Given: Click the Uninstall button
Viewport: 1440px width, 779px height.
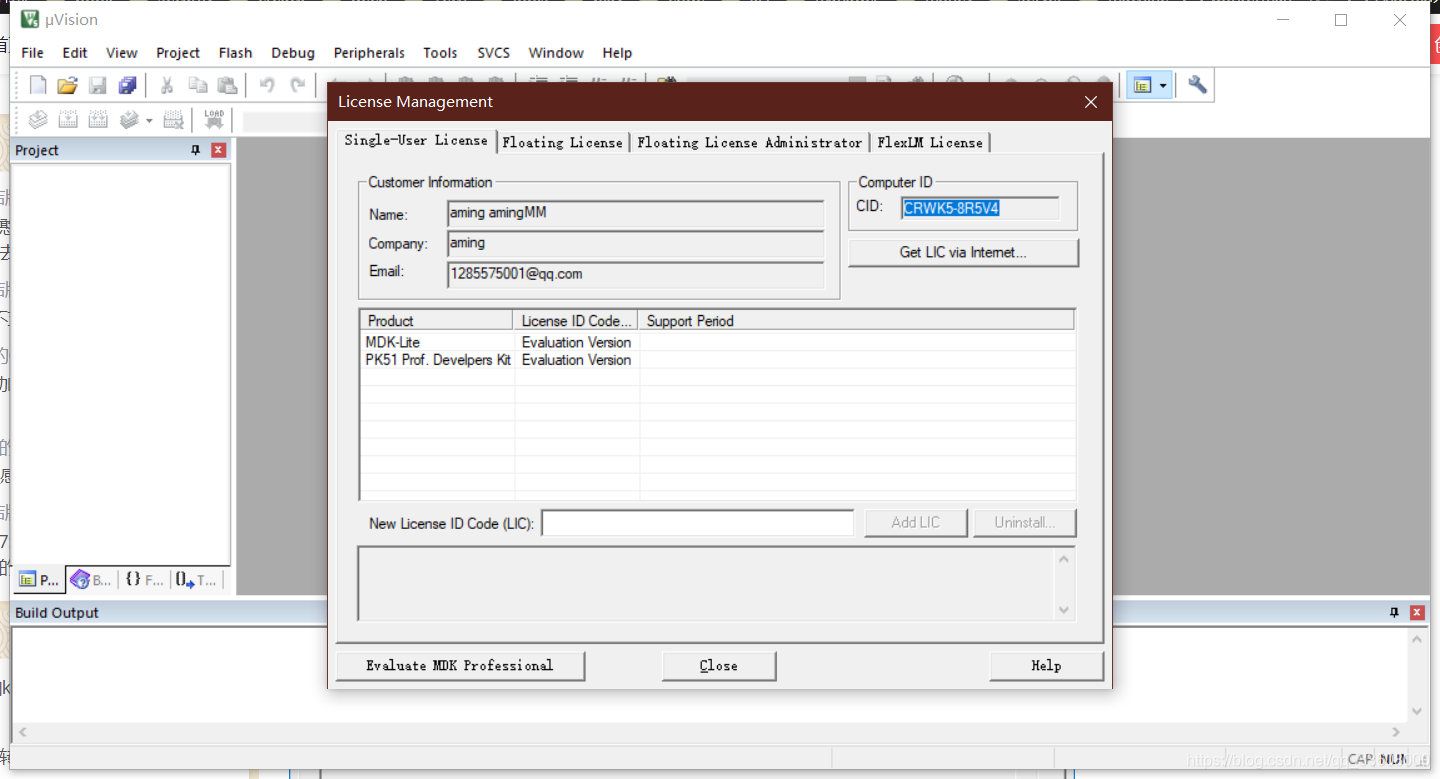Looking at the screenshot, I should point(1024,522).
